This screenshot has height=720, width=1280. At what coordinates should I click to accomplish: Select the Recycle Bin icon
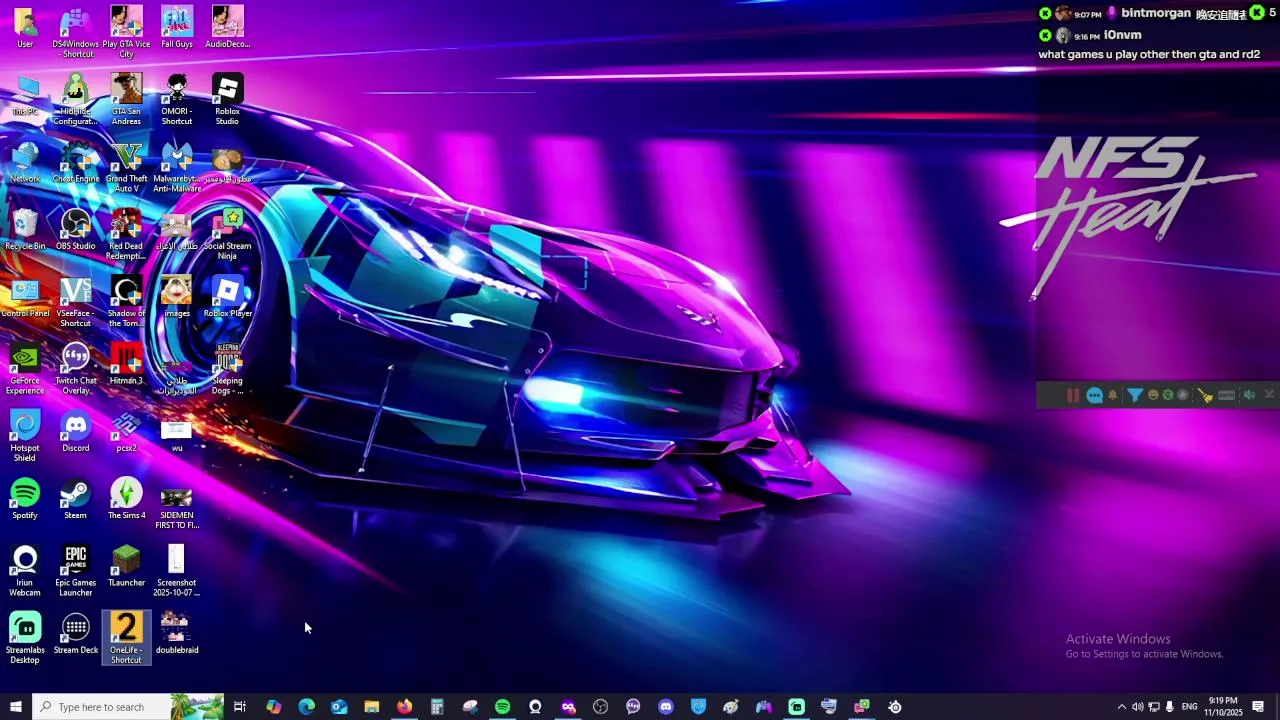25,231
